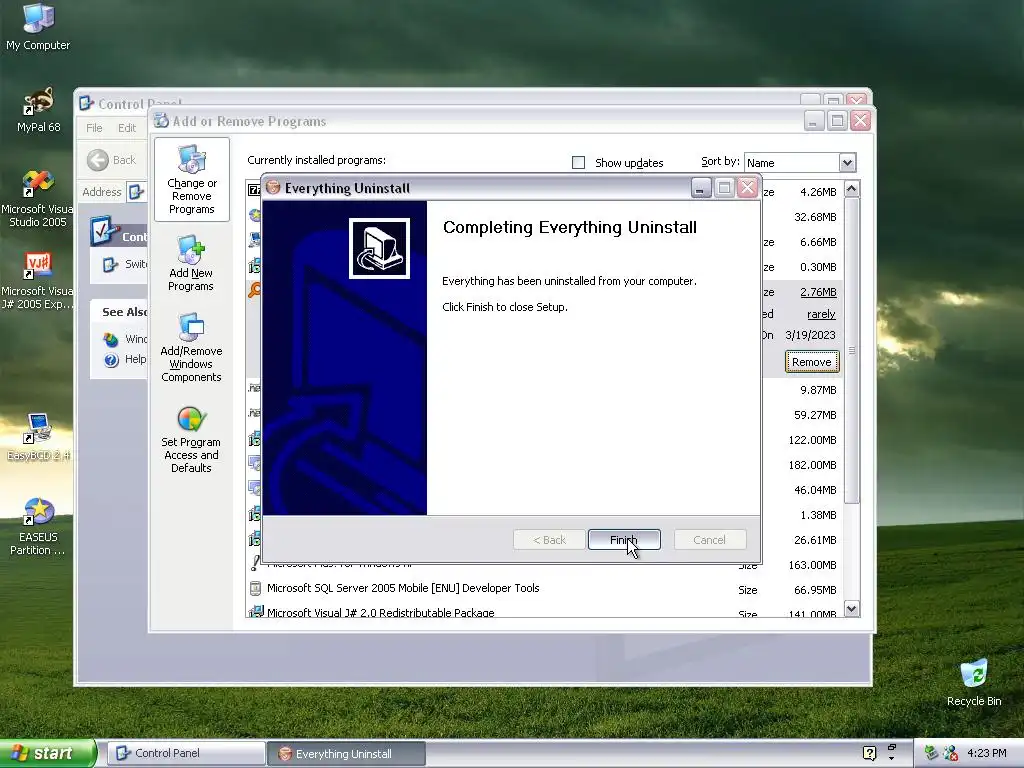Viewport: 1024px width, 768px height.
Task: Open Set Program Access and Defaults
Action: click(x=191, y=440)
